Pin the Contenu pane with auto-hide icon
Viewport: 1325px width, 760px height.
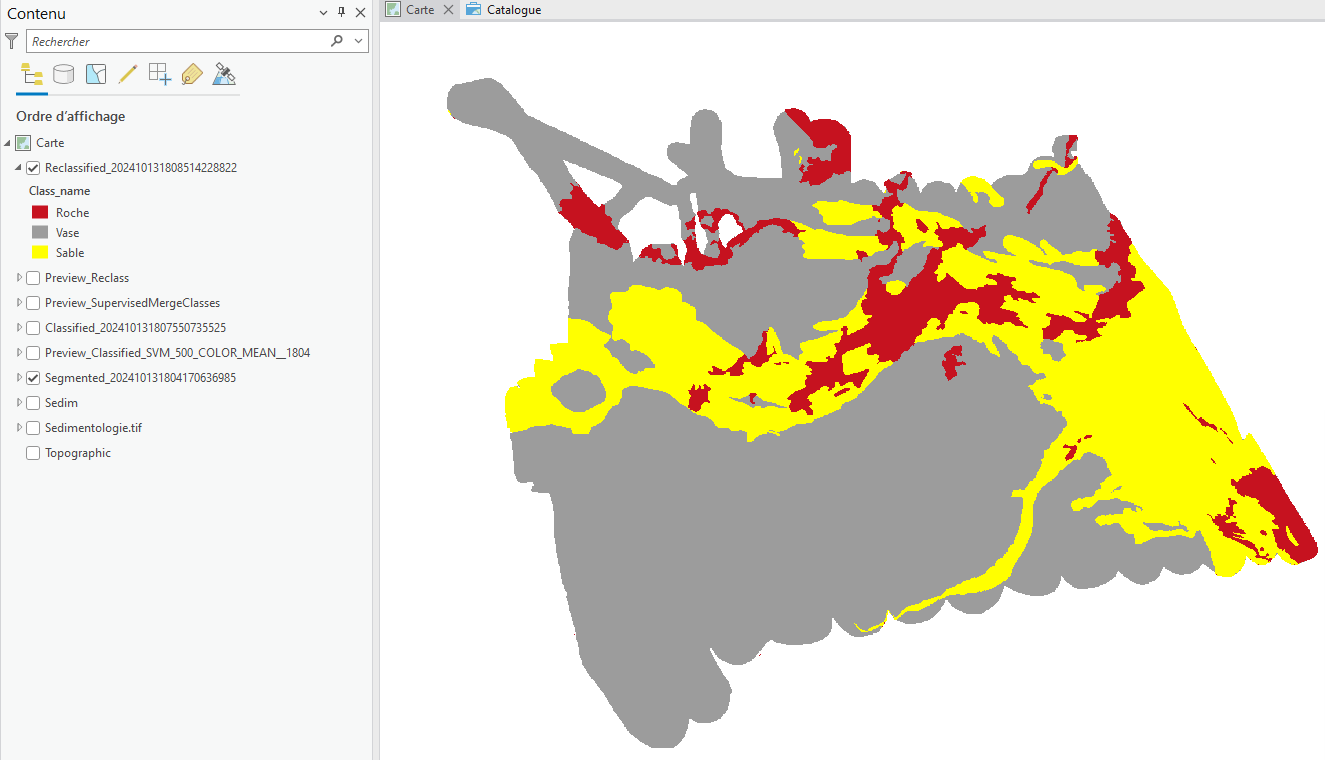click(x=341, y=13)
